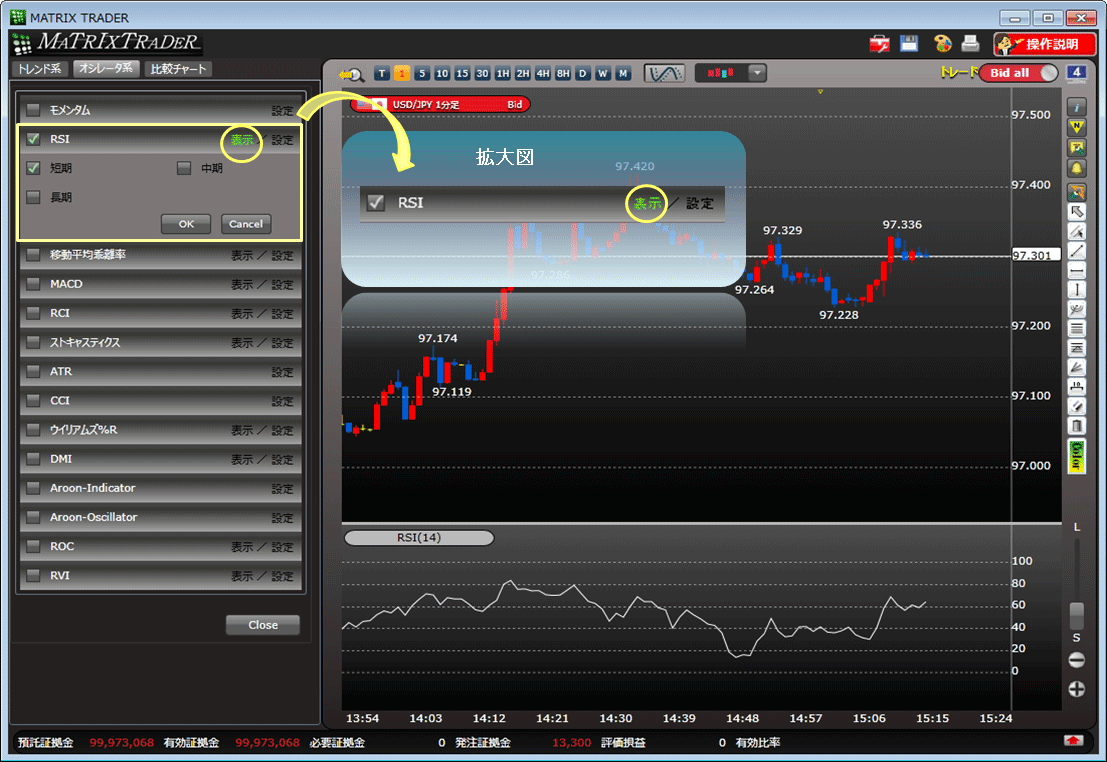This screenshot has height=762, width=1107.
Task: Click the number 4 screen layout icon
Action: coord(1076,73)
